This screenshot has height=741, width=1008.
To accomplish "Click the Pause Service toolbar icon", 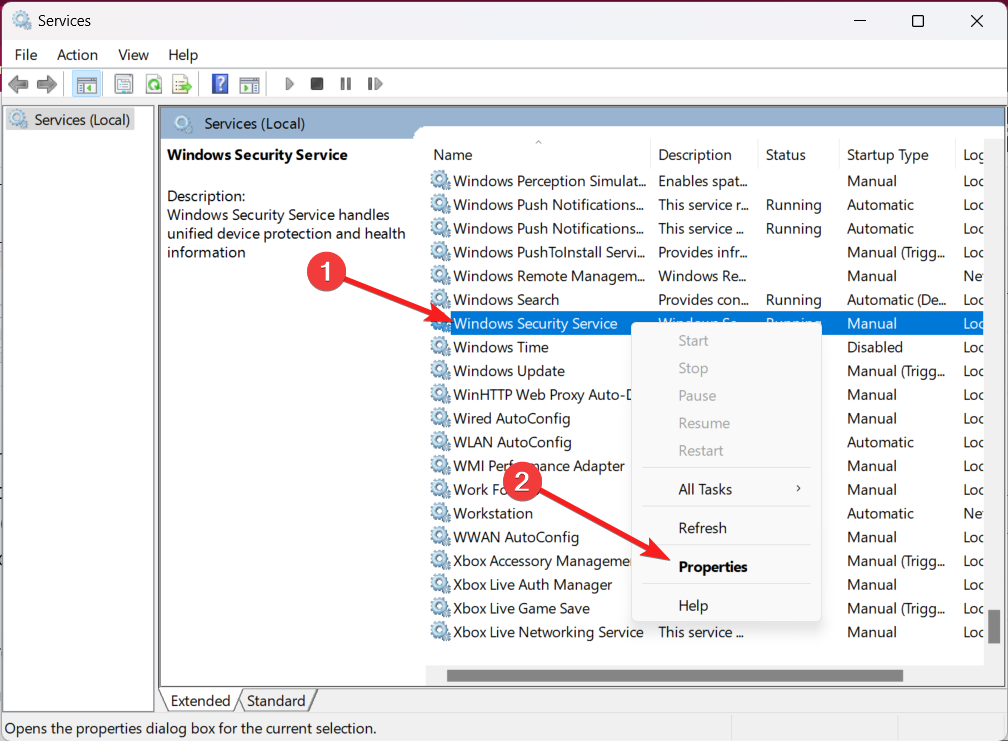I will pos(346,84).
